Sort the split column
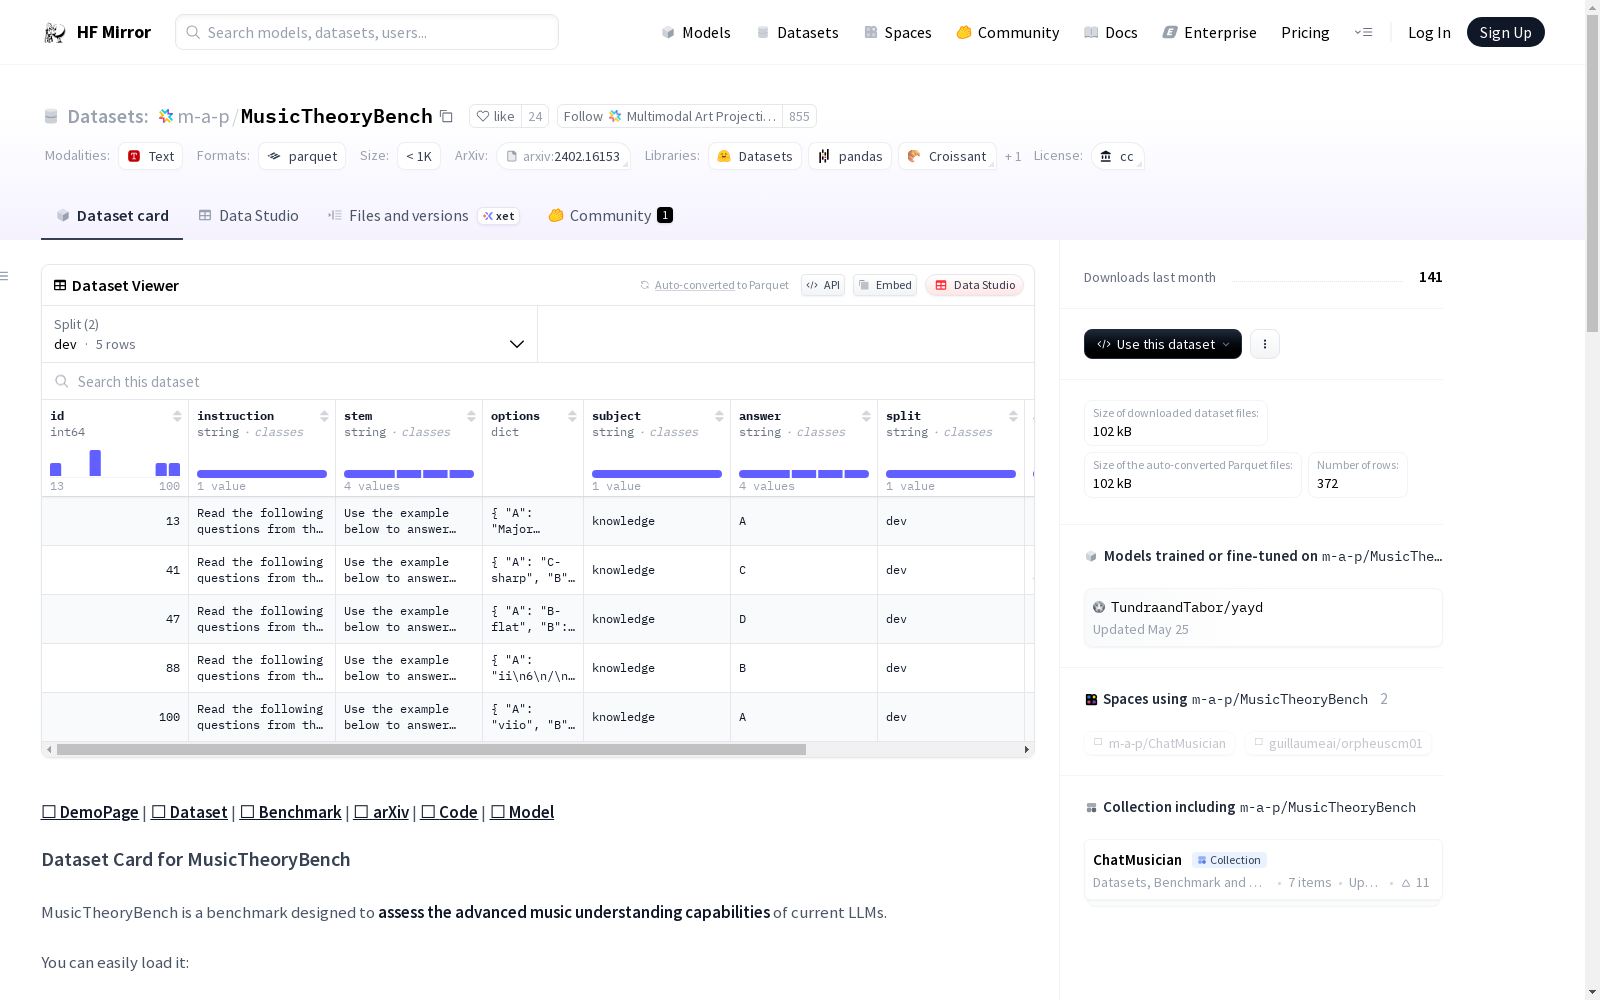This screenshot has width=1600, height=1000. coord(1013,416)
